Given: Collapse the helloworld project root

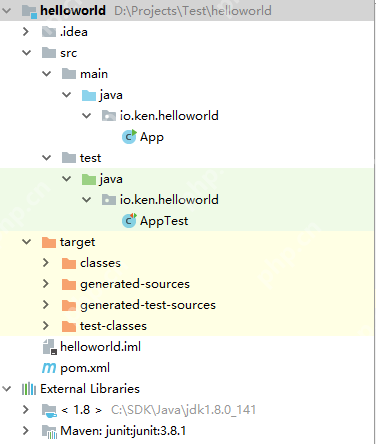Looking at the screenshot, I should (7, 11).
